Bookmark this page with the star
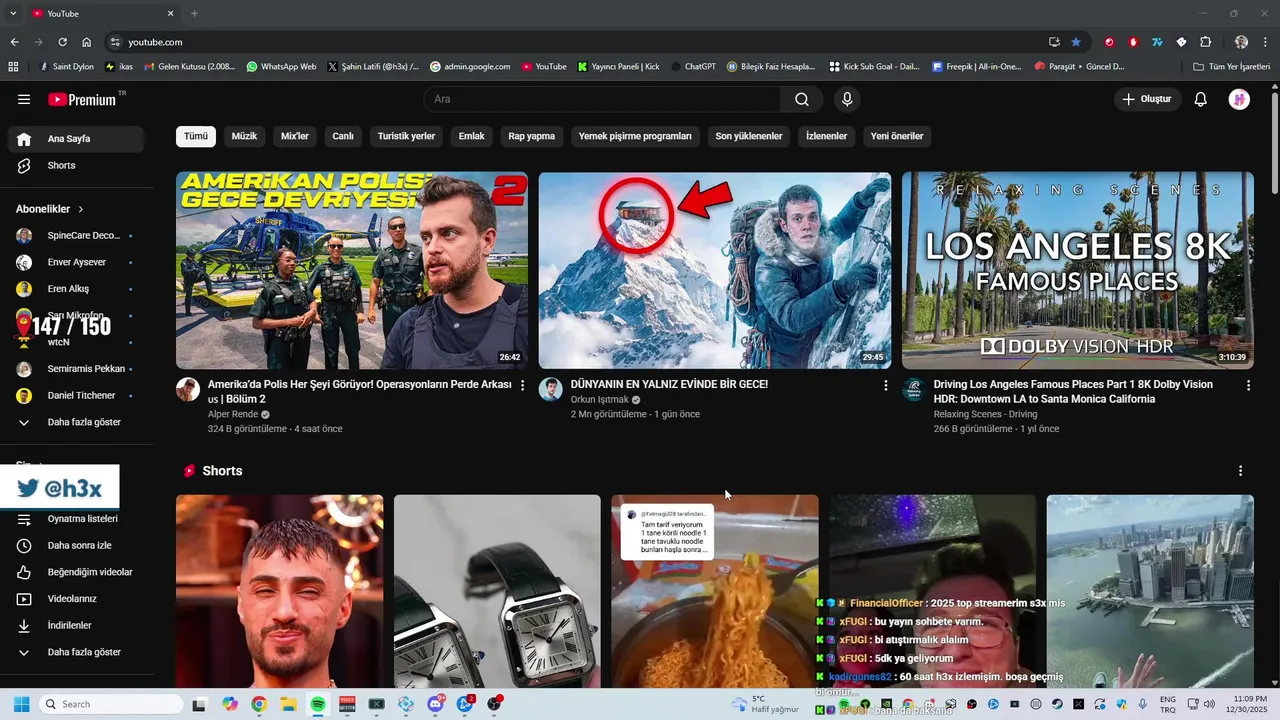This screenshot has width=1280, height=720. click(x=1076, y=42)
